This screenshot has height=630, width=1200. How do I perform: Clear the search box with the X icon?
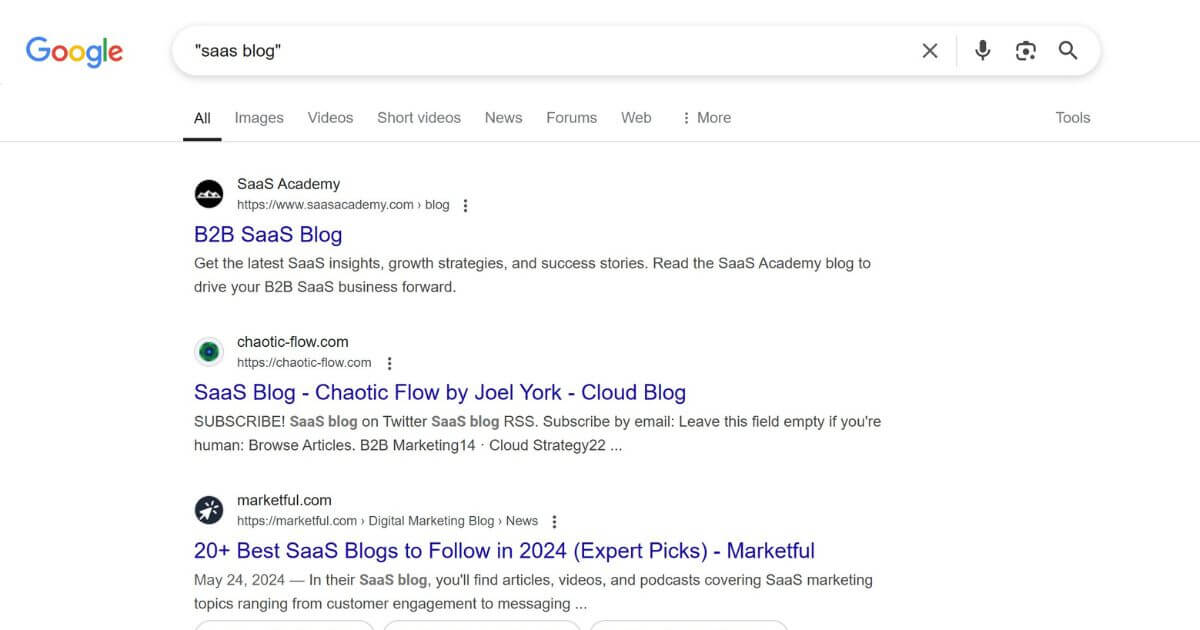pos(930,51)
